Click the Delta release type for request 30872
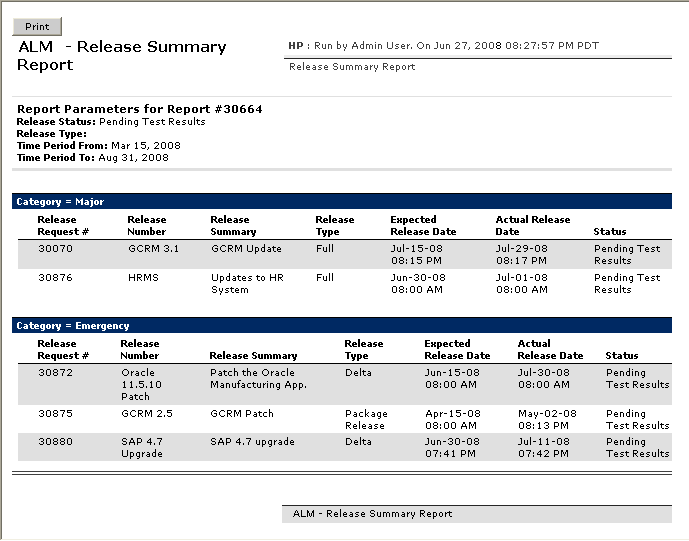The width and height of the screenshot is (689, 541). pyautogui.click(x=358, y=373)
